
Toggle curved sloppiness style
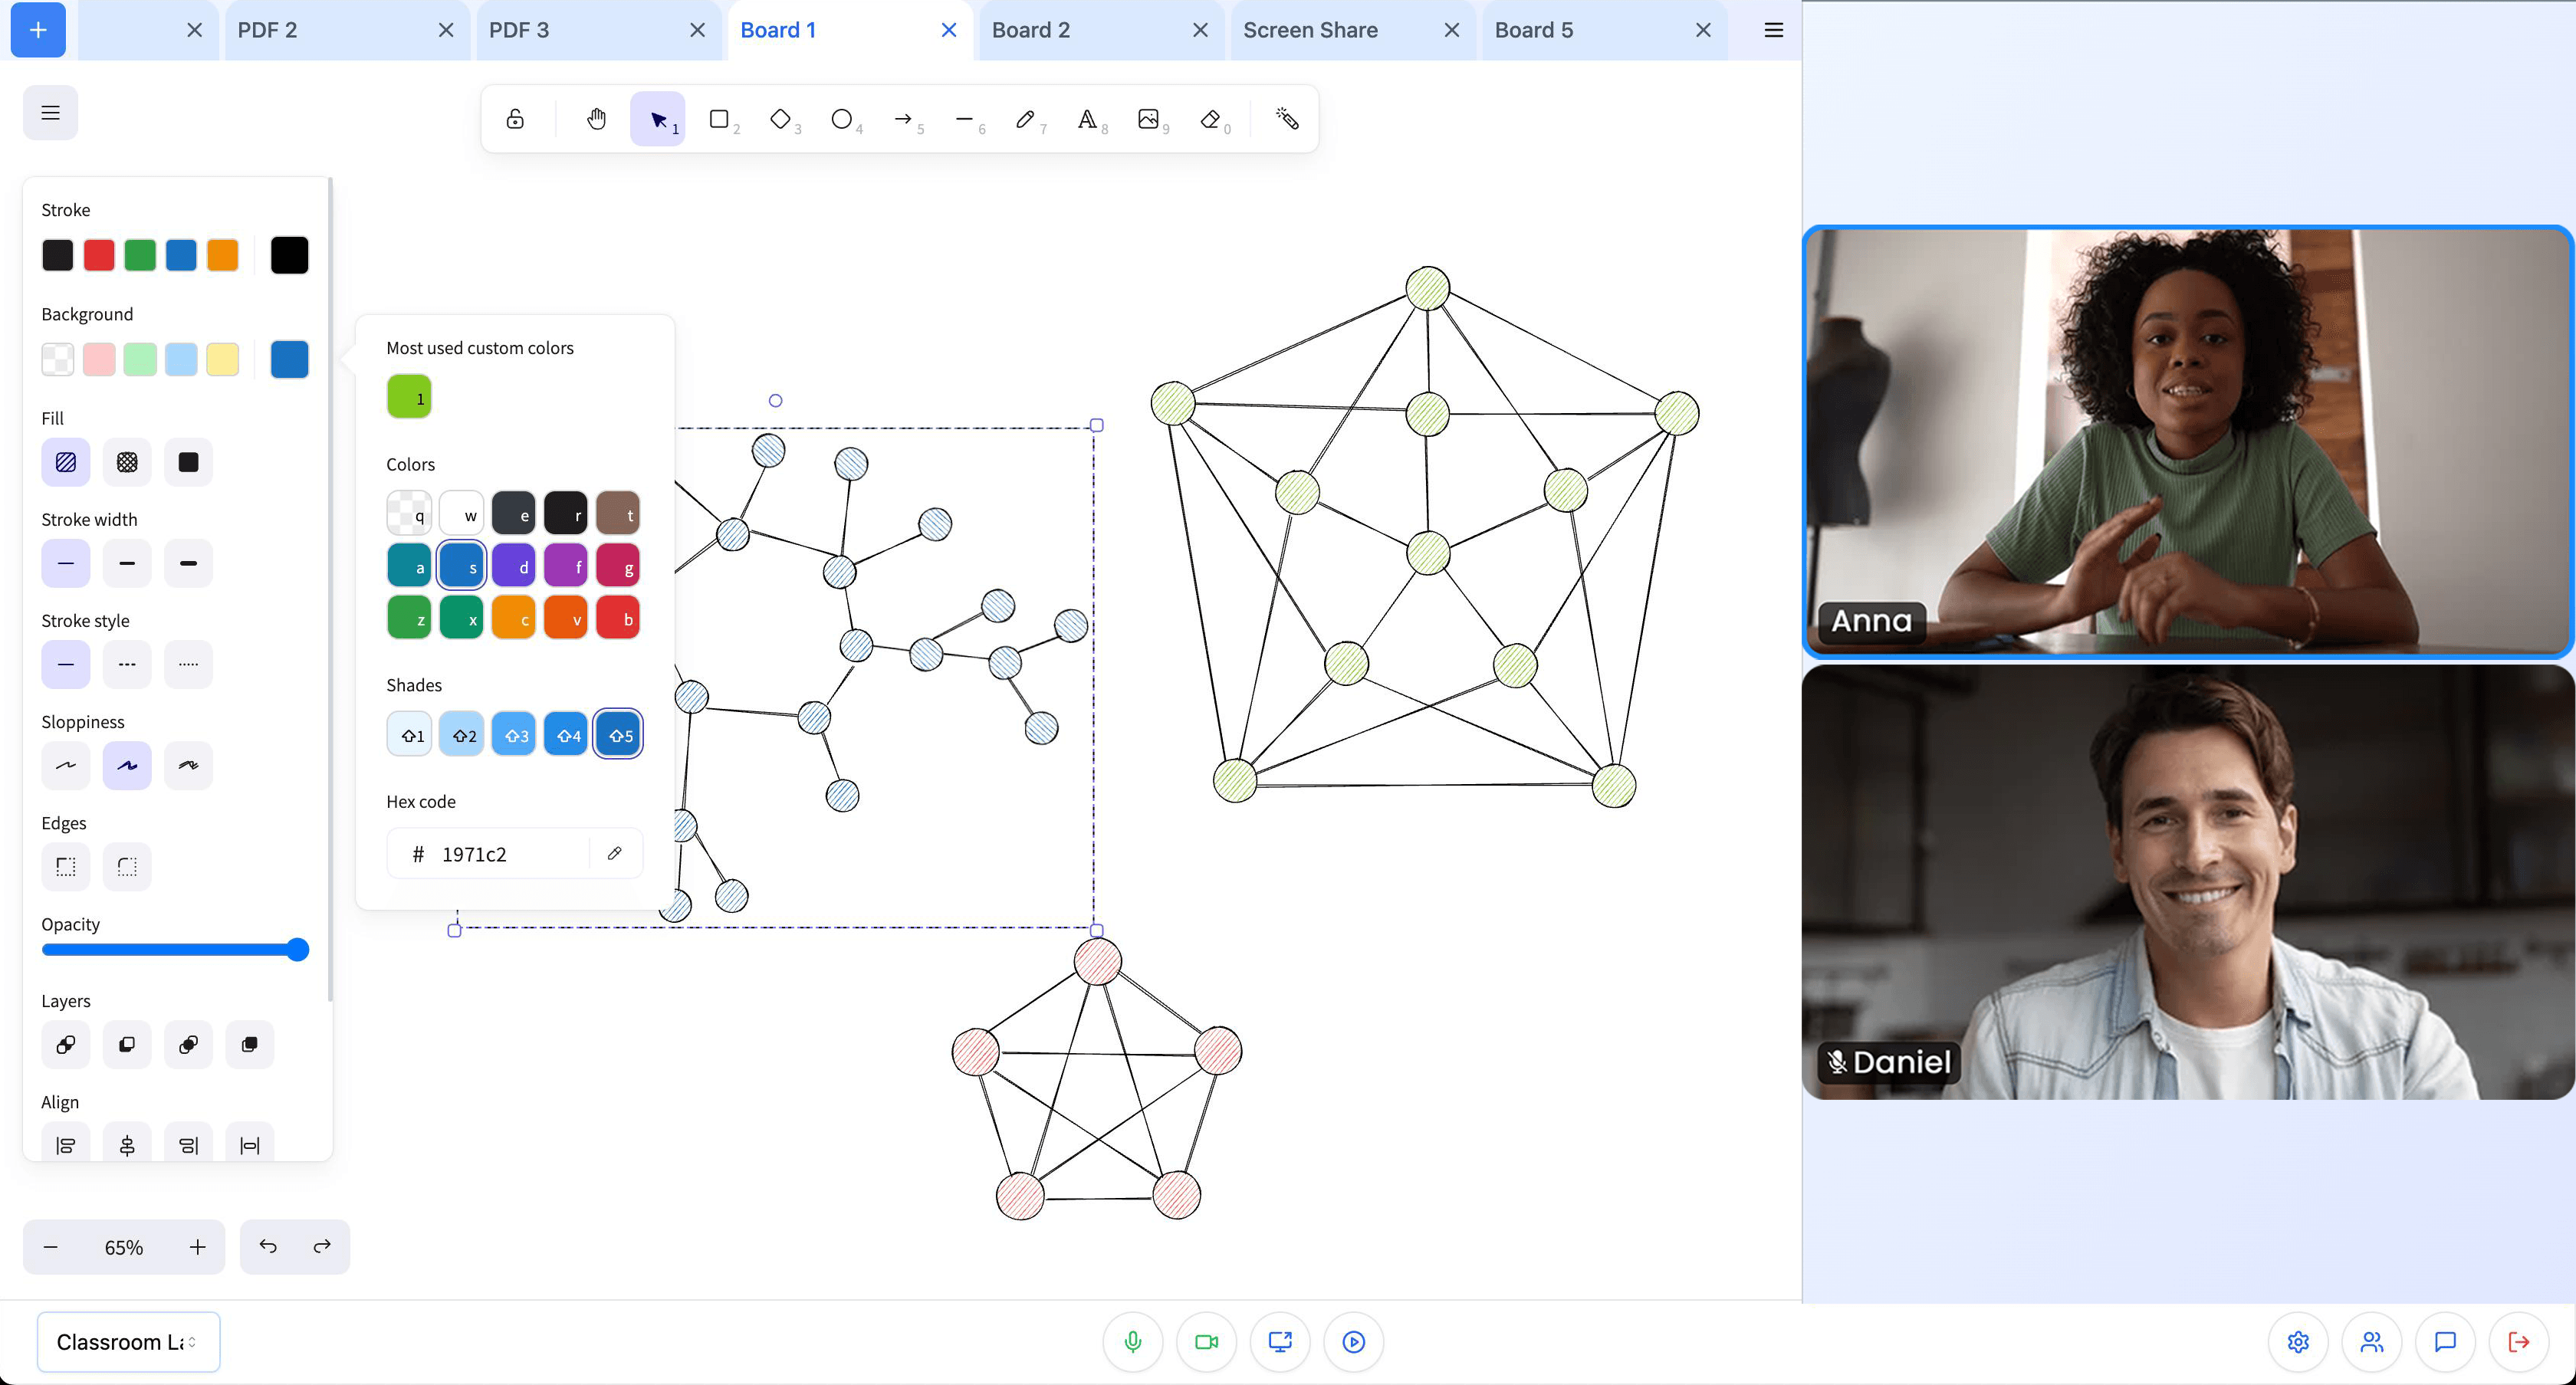click(128, 764)
